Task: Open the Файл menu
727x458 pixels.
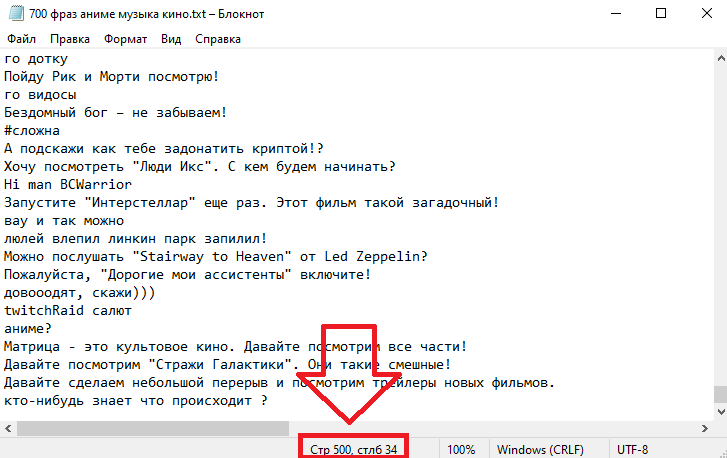Action: 21,39
